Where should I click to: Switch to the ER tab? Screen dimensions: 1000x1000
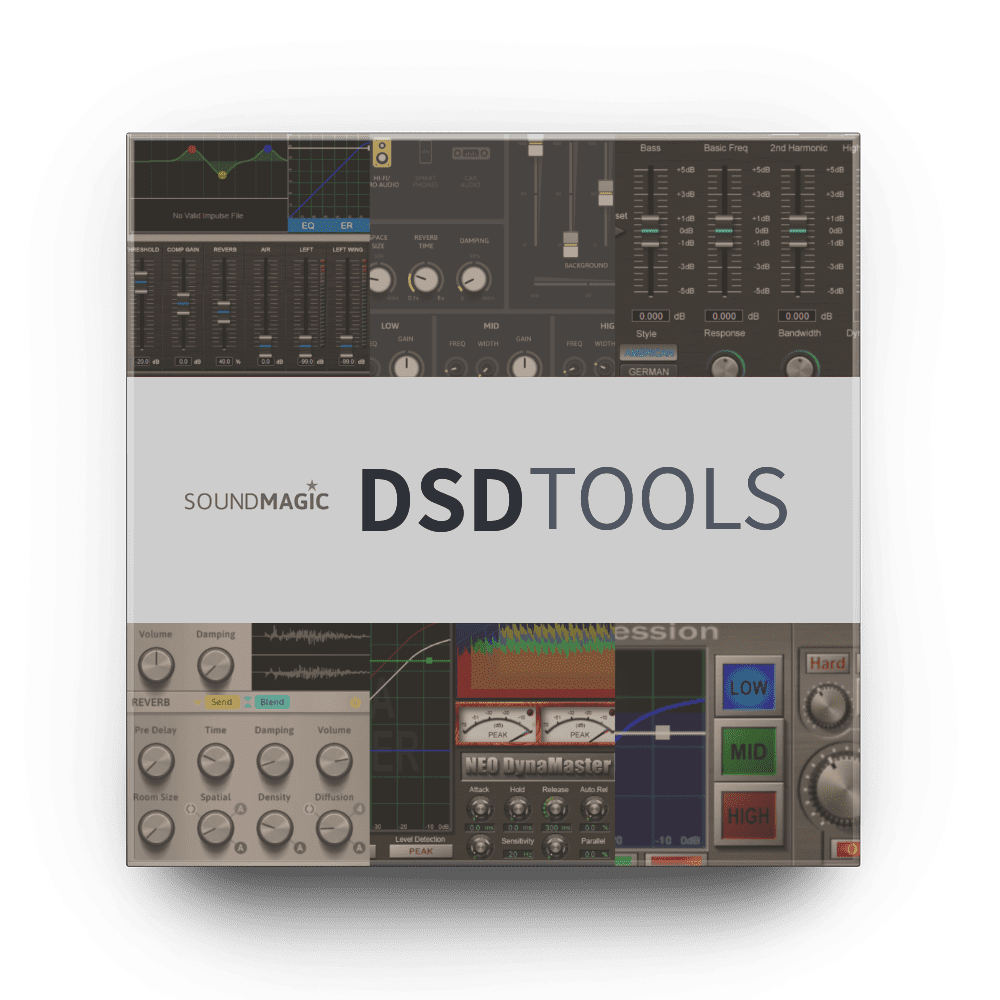[x=346, y=226]
